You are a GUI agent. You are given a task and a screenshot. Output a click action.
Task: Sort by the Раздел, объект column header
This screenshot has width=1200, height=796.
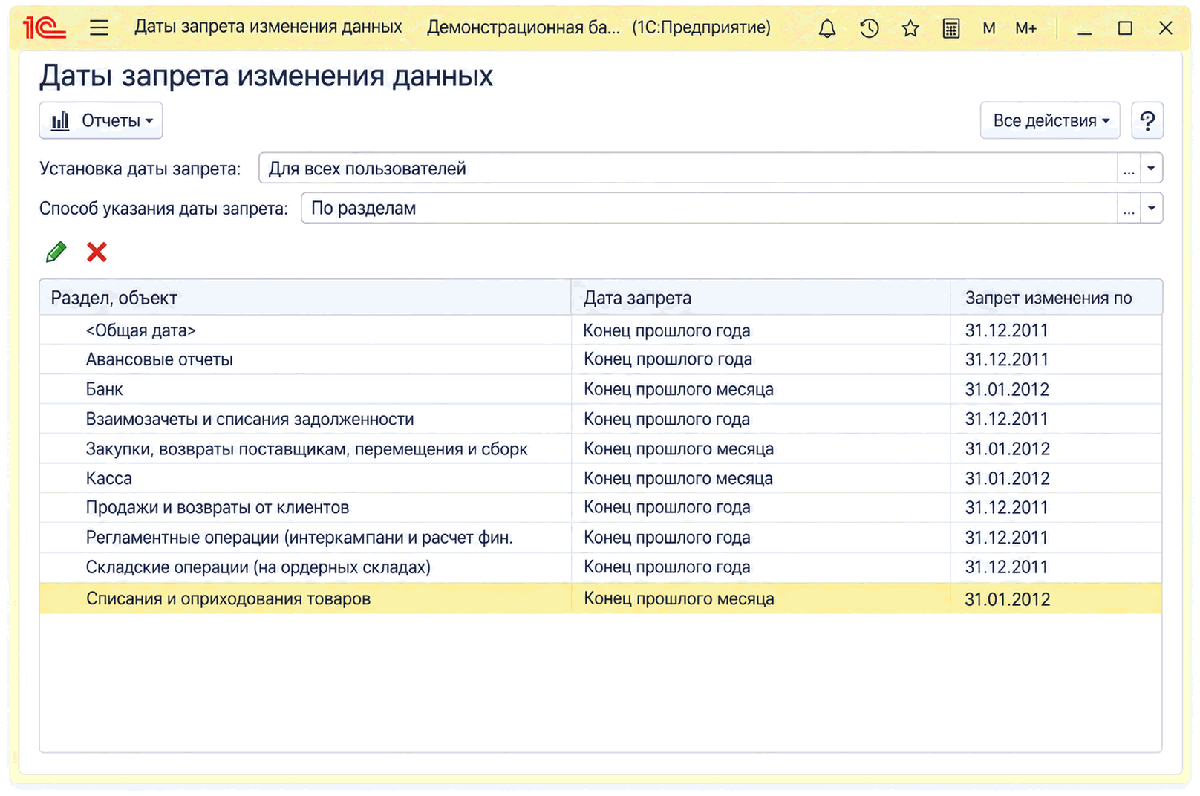(x=305, y=298)
